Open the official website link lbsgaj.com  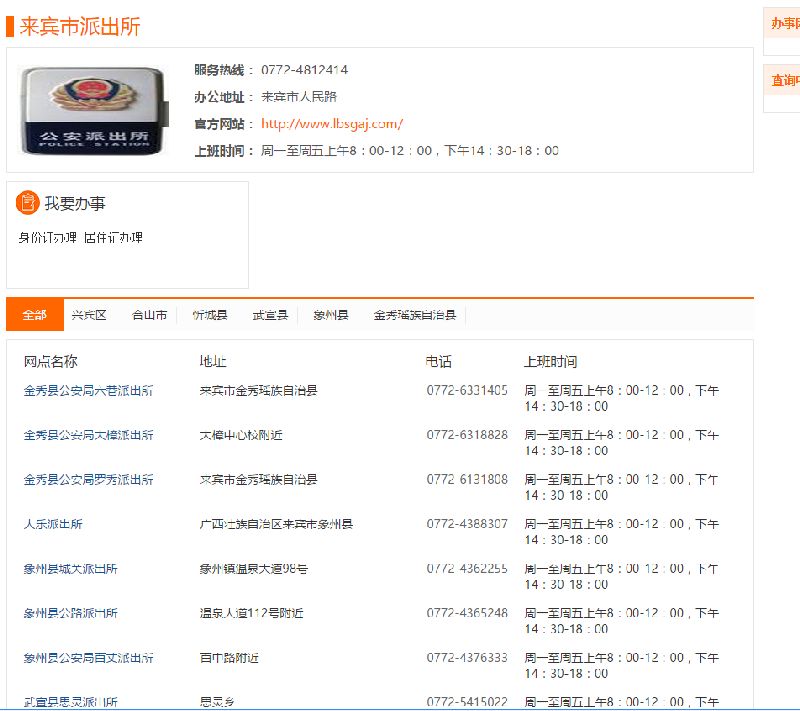coord(332,124)
